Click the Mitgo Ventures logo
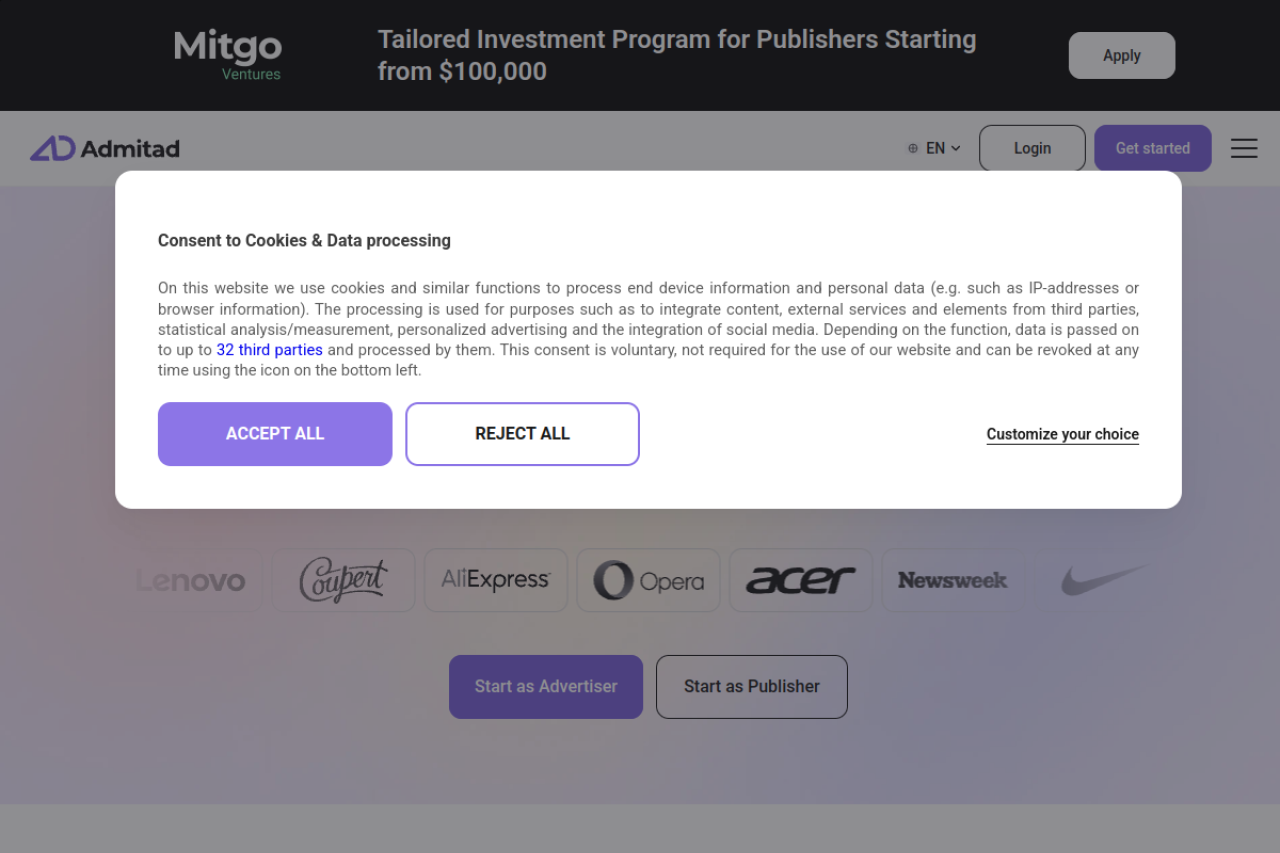The width and height of the screenshot is (1280, 853). 228,54
